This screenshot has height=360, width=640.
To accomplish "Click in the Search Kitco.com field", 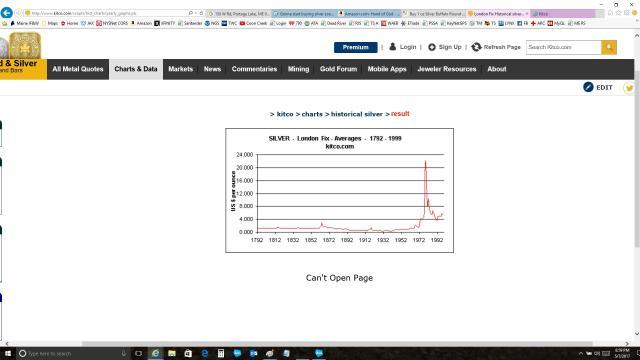I will click(x=563, y=47).
